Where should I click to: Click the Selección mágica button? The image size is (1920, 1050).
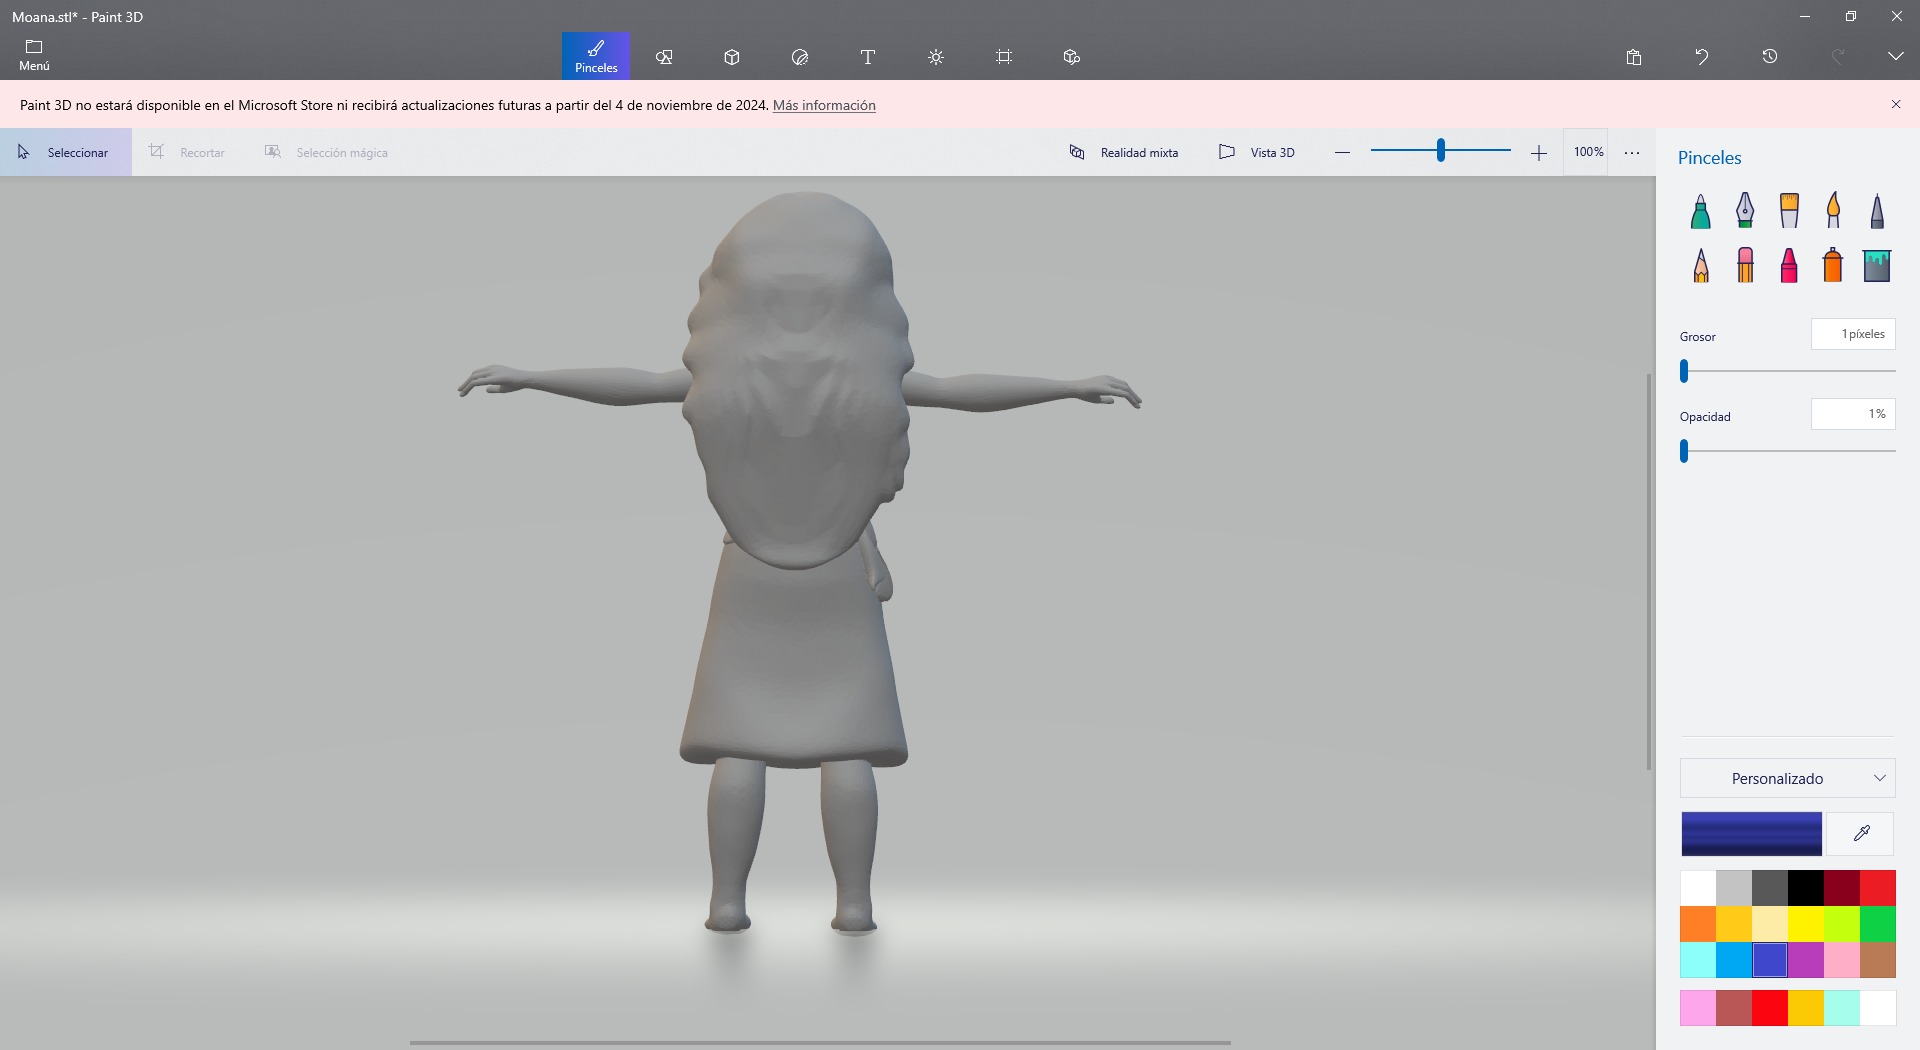[x=326, y=152]
